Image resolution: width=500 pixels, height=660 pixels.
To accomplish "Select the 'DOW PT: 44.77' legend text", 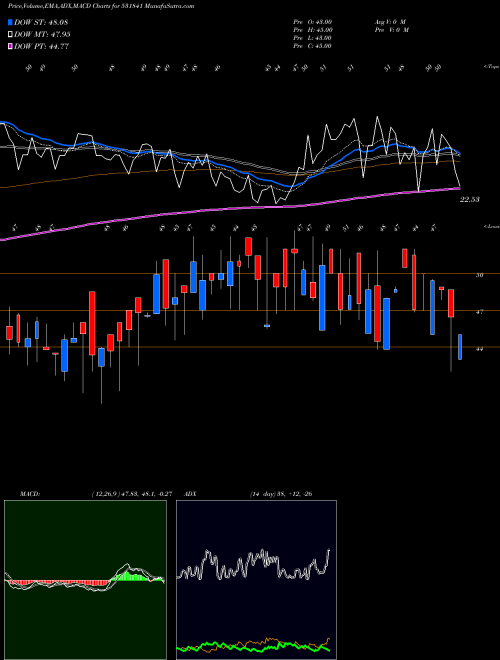I will coord(42,46).
